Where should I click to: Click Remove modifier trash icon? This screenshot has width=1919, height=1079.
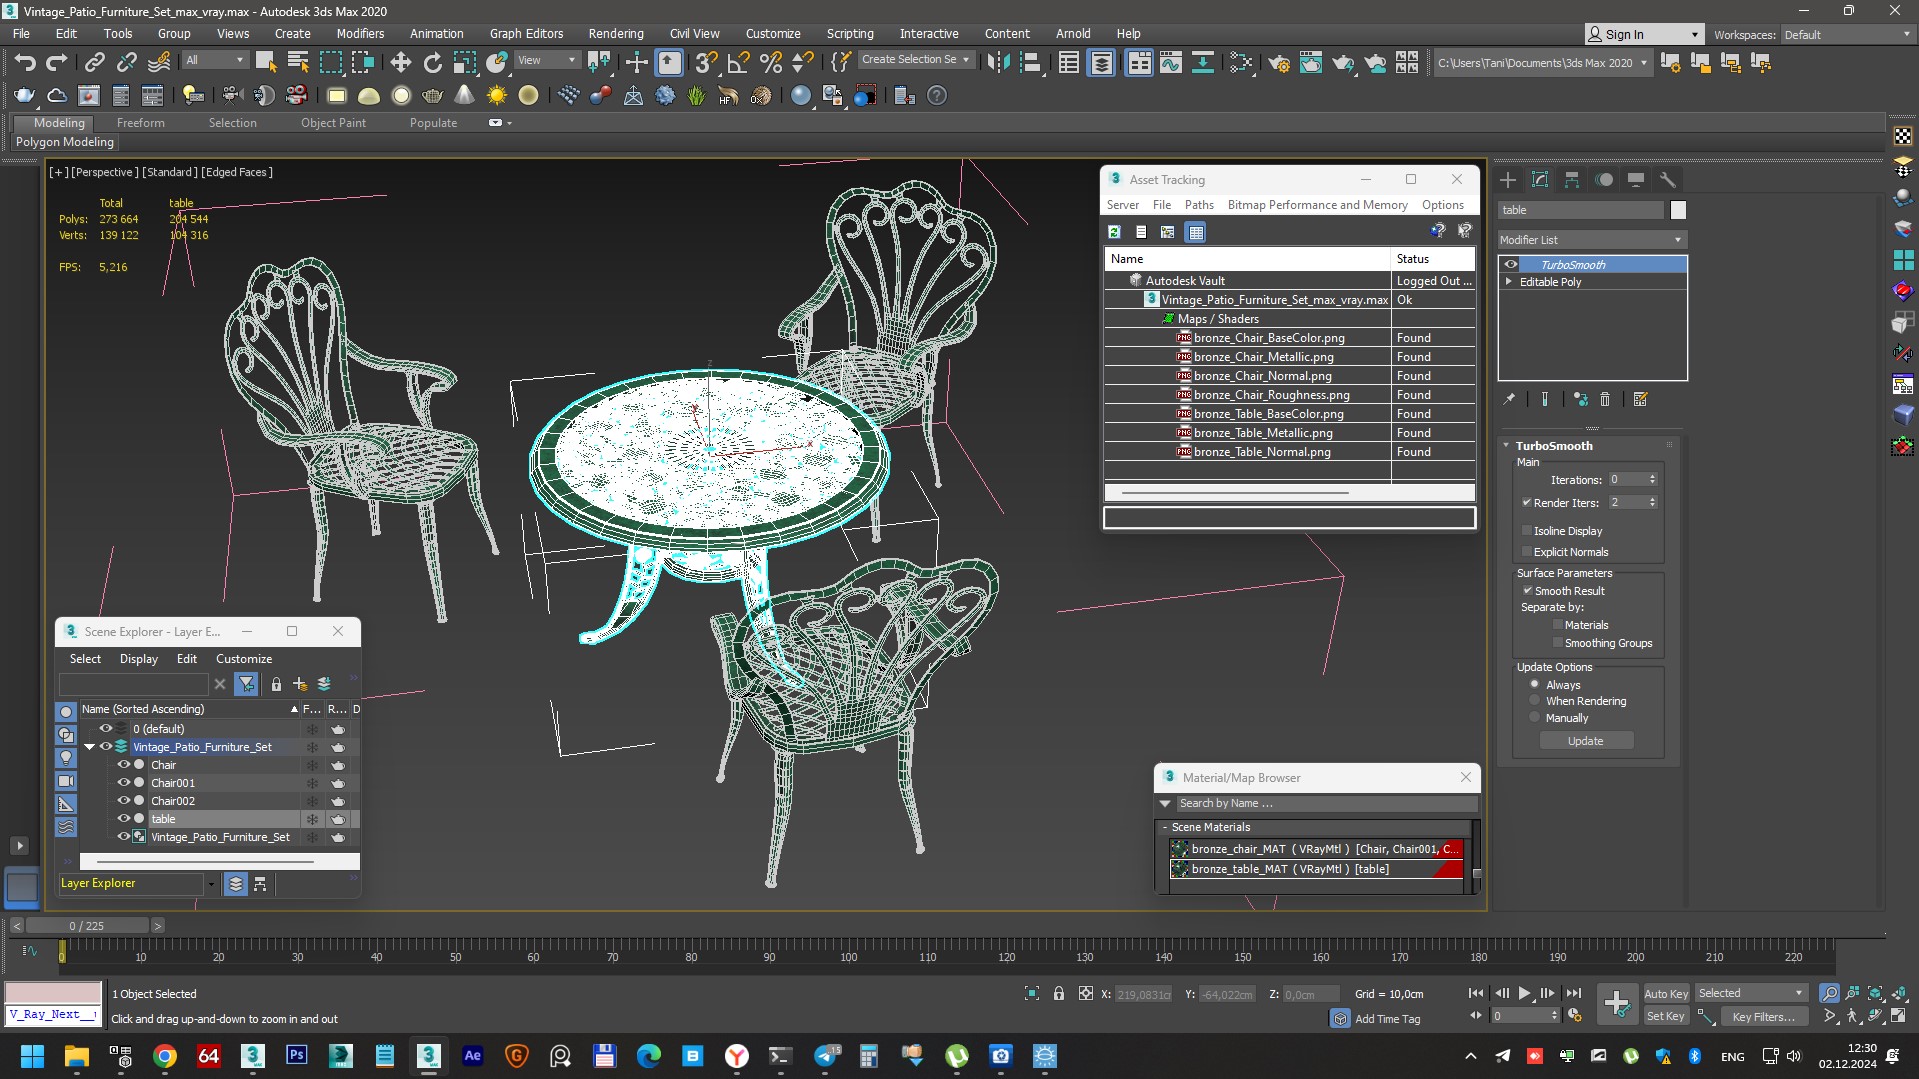(1605, 399)
